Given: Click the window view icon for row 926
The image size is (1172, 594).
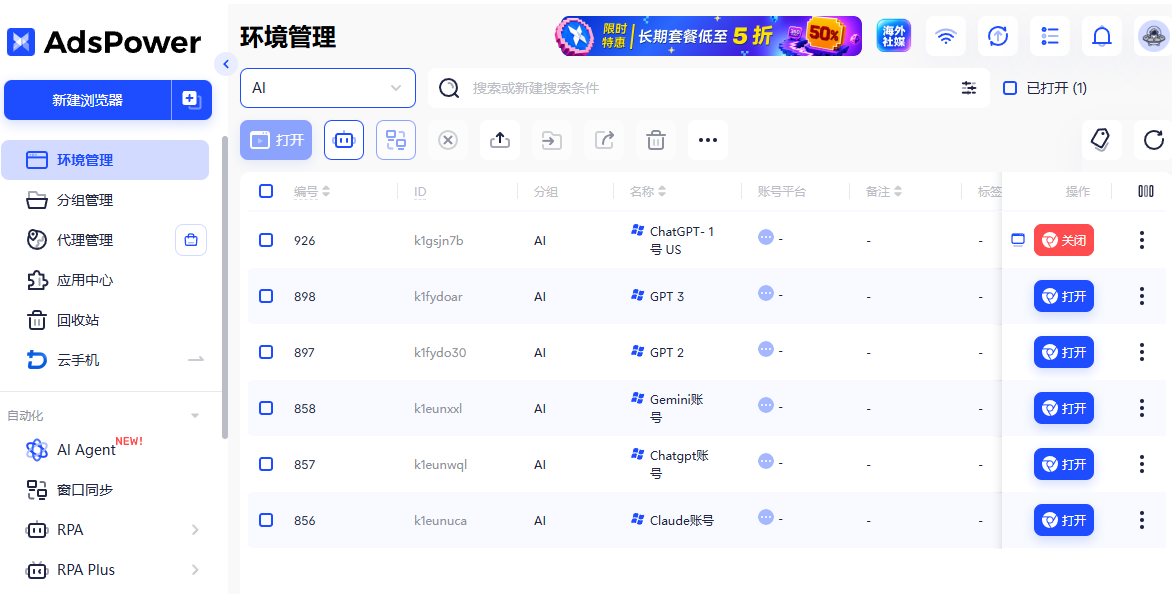Looking at the screenshot, I should click(1017, 240).
